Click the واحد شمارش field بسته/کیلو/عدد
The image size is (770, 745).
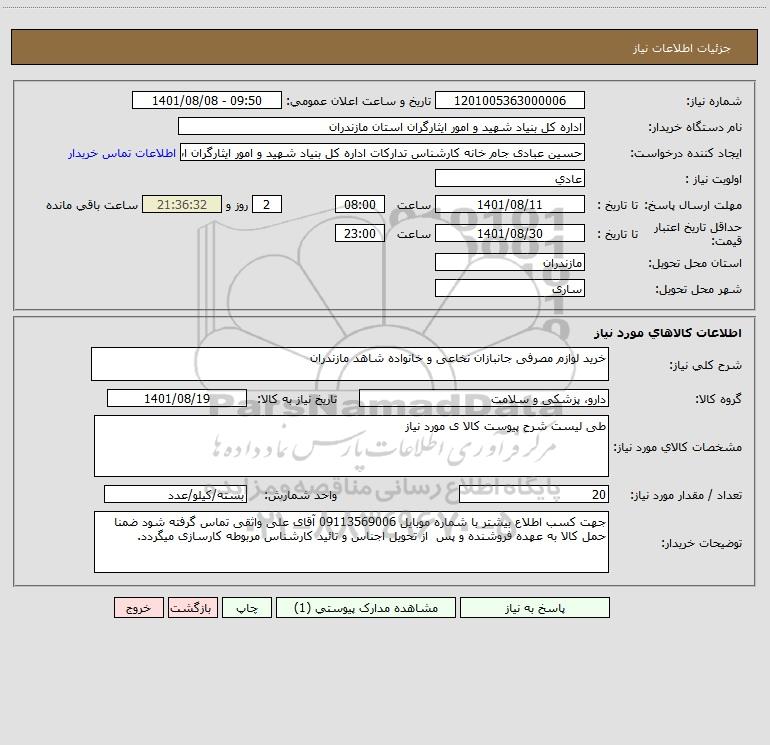(175, 494)
